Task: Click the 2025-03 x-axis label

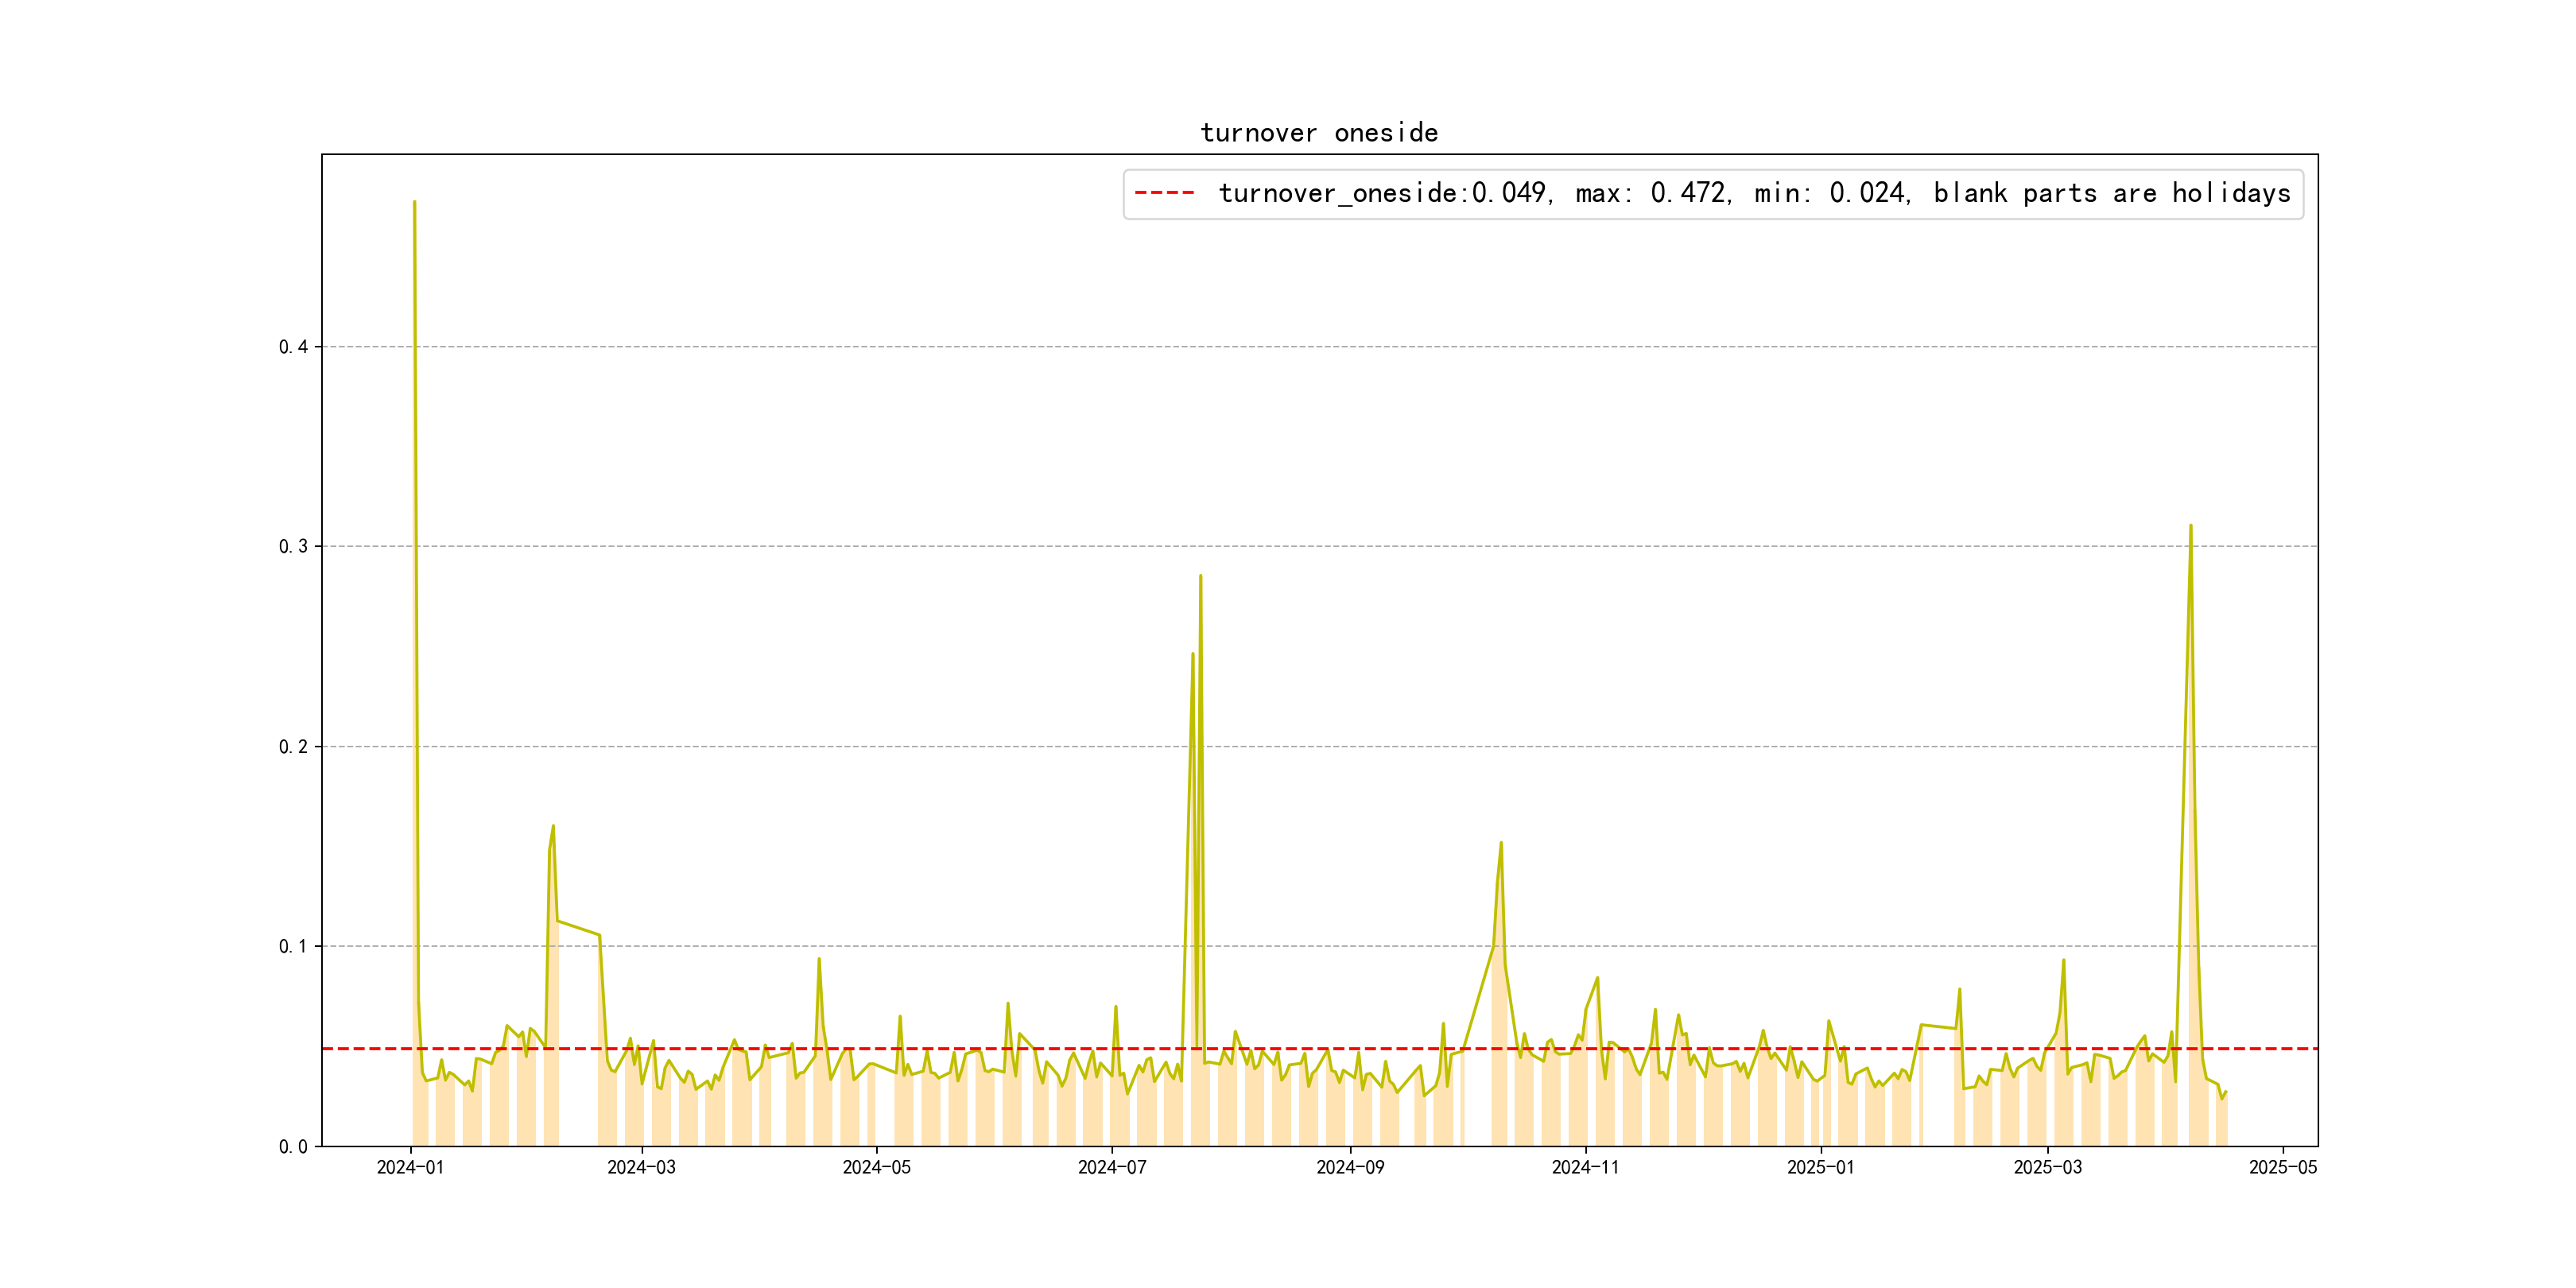Action: click(x=2047, y=1167)
